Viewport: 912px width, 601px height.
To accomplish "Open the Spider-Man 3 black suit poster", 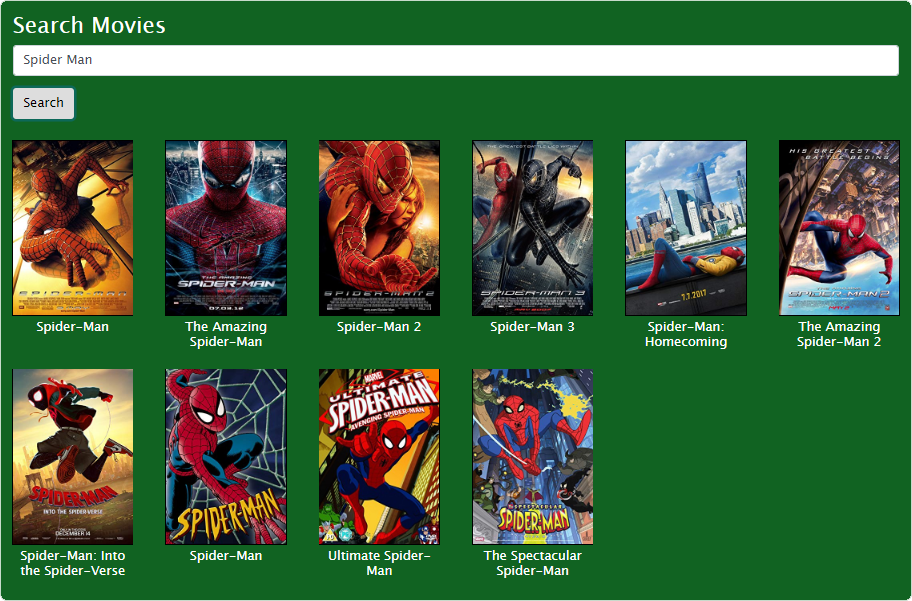I will 533,228.
